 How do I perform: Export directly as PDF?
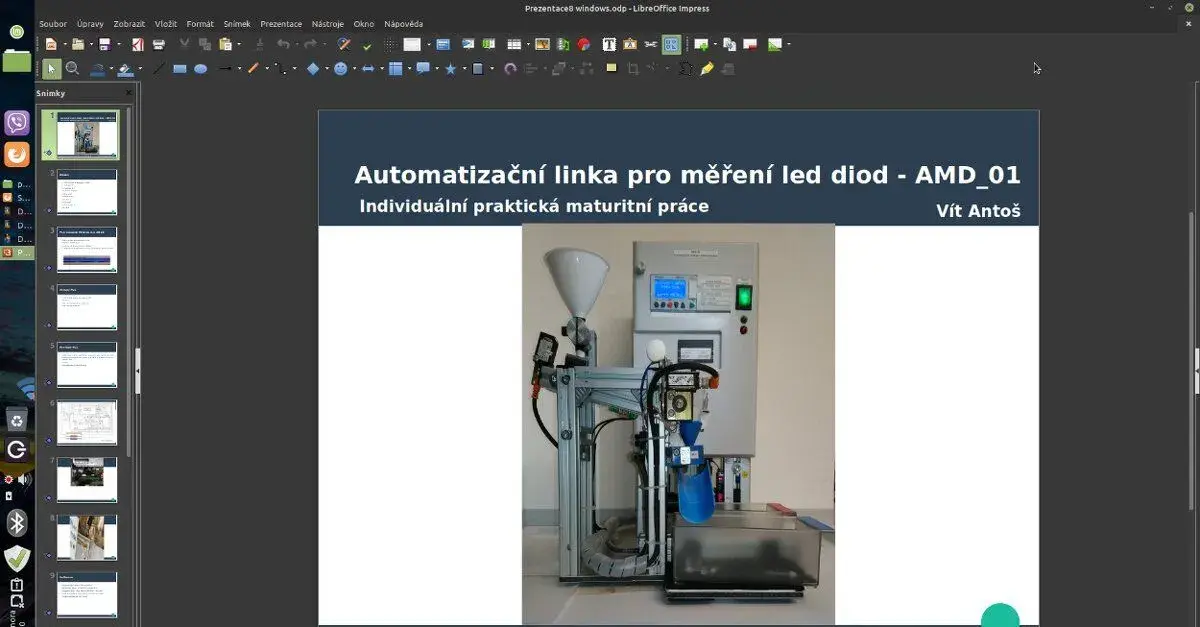138,44
